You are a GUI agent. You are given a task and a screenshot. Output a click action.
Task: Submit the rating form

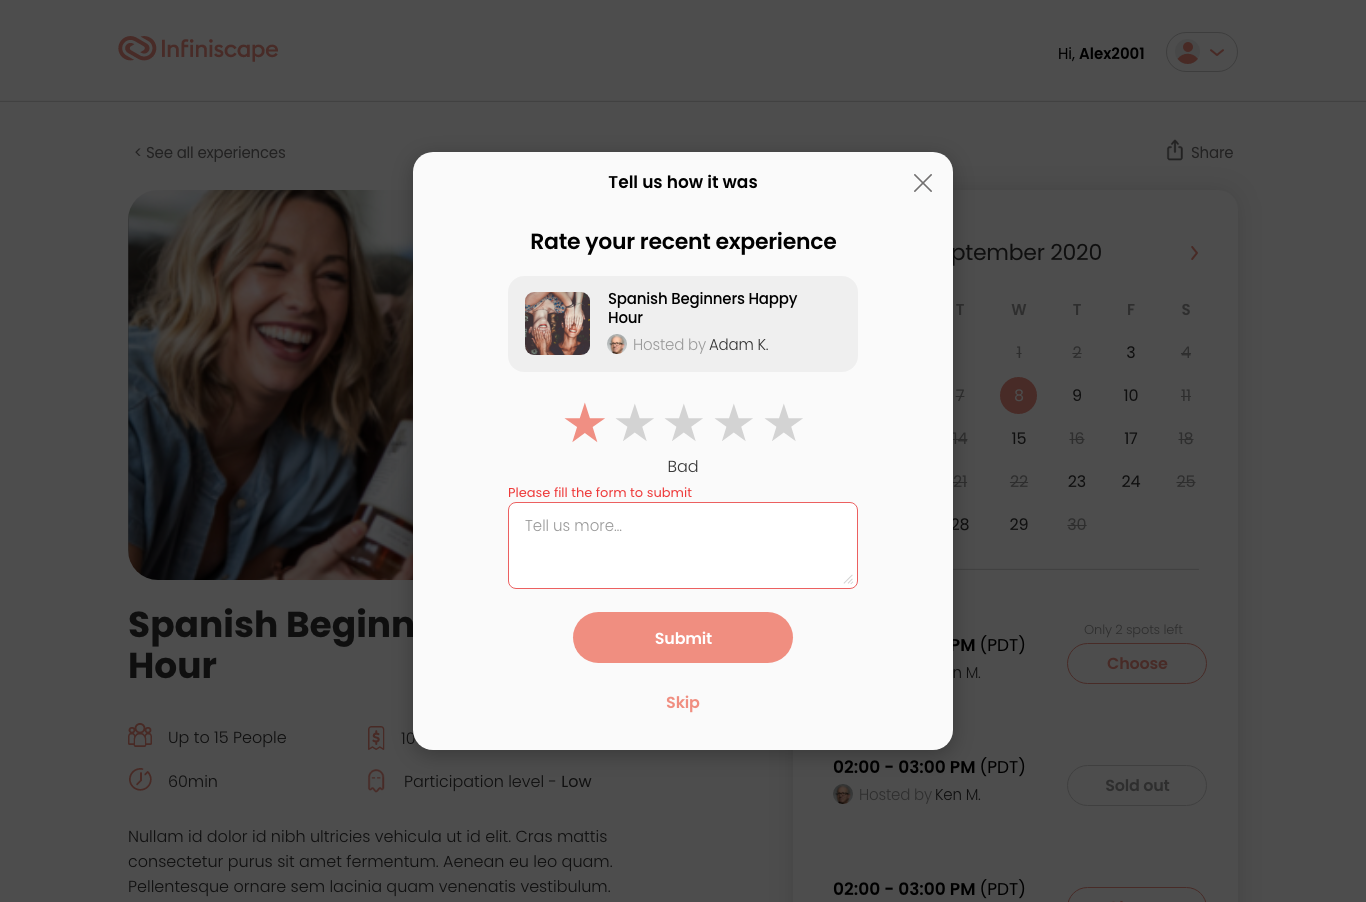pos(683,638)
